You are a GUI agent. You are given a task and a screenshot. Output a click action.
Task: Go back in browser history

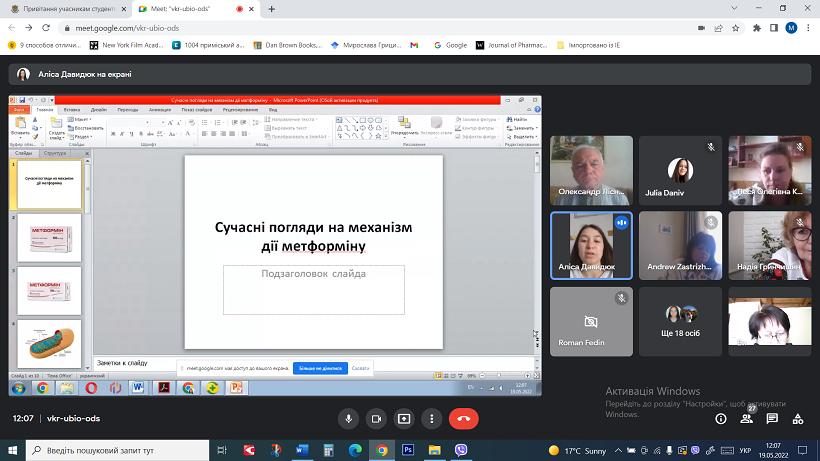coord(12,28)
